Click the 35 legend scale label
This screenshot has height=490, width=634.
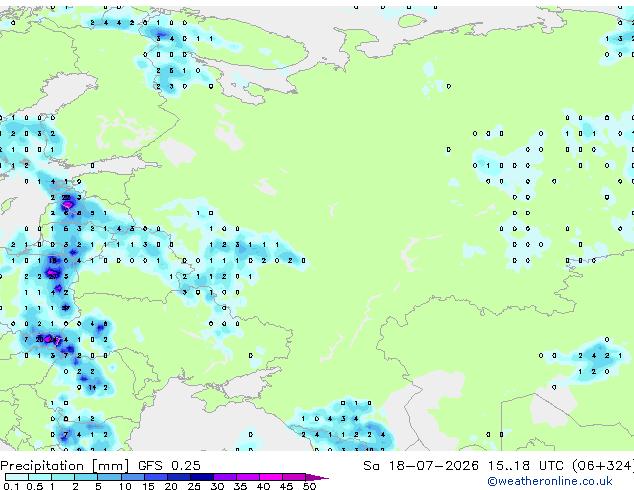[240, 486]
